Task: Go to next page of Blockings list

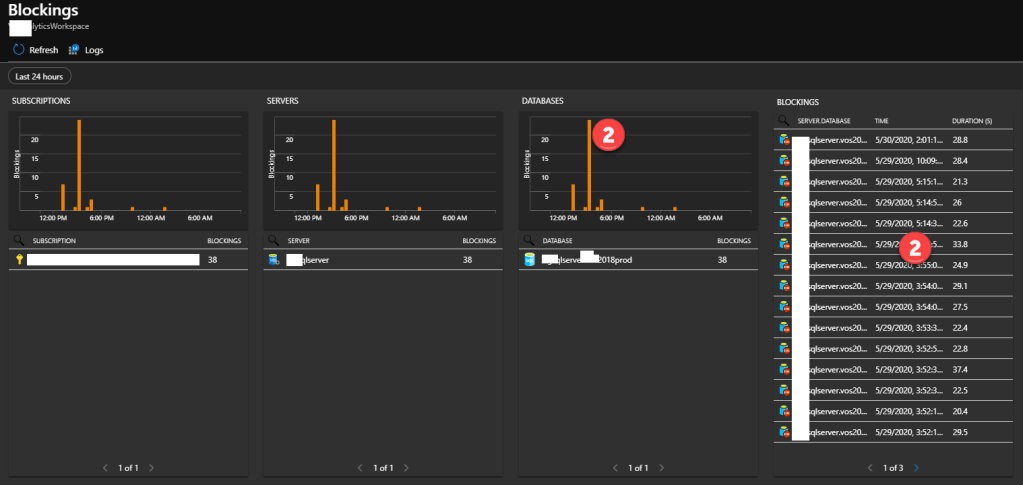Action: point(916,467)
